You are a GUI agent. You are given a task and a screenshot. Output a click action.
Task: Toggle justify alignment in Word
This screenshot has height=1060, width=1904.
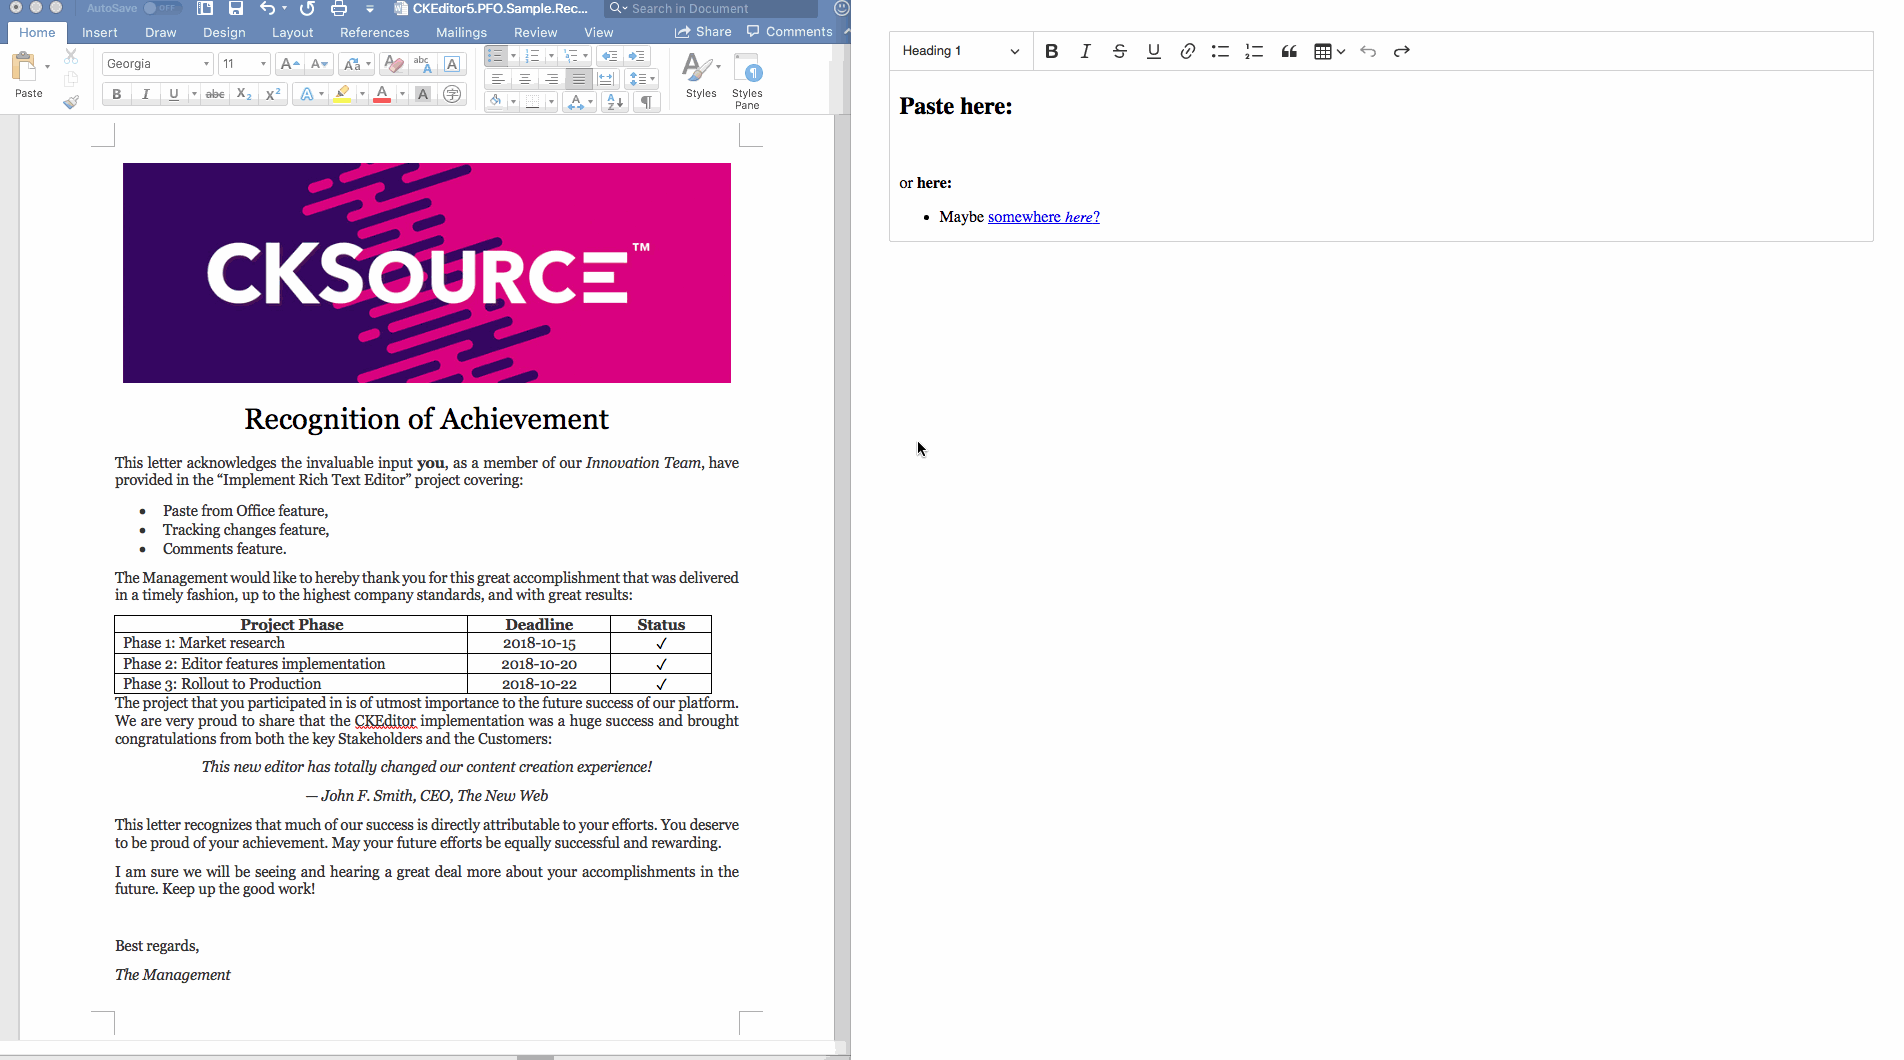[579, 79]
